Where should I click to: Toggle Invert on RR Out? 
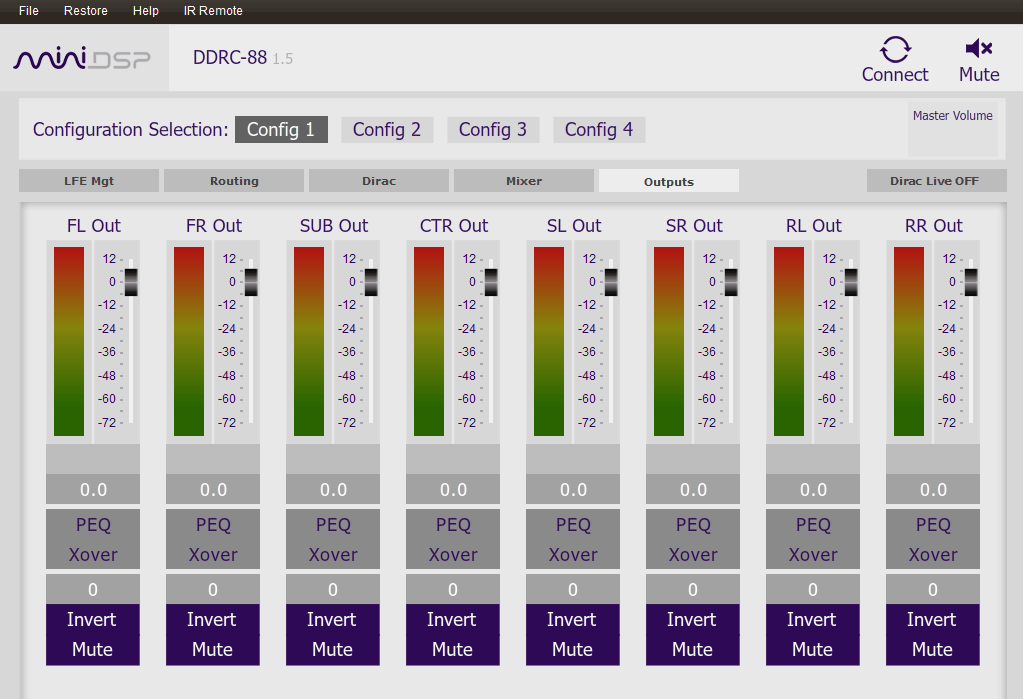[933, 619]
